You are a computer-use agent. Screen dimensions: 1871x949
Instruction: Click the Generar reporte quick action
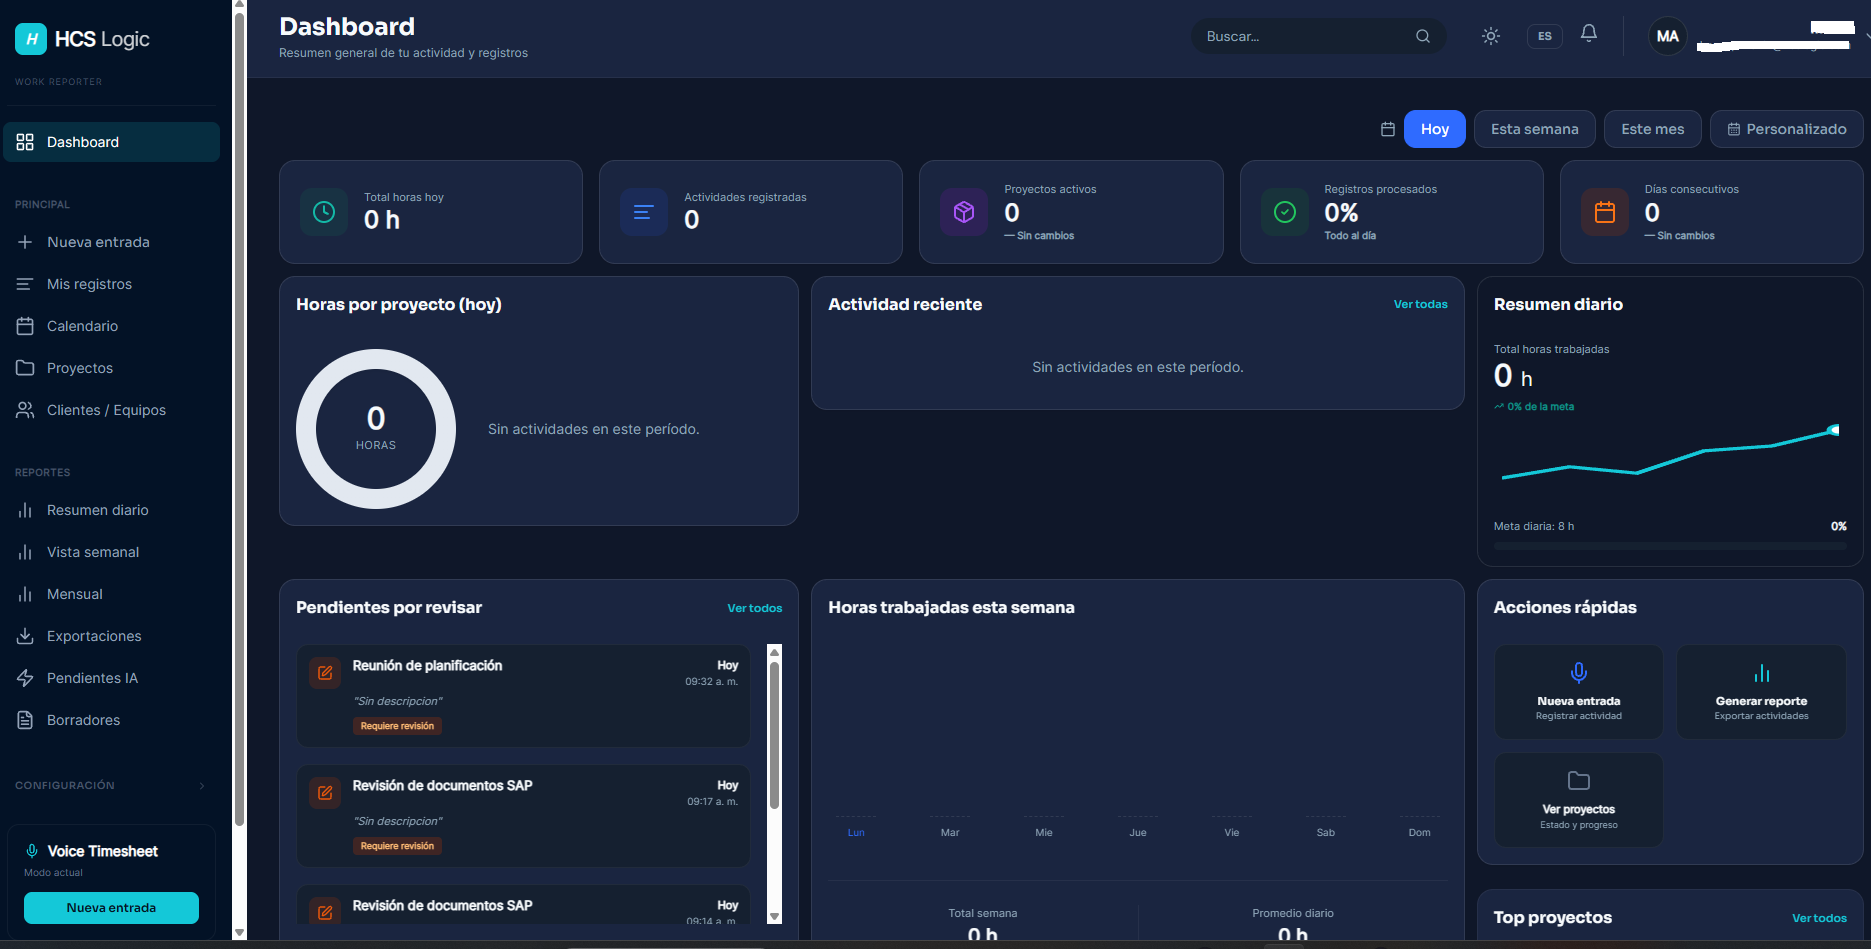coord(1761,692)
